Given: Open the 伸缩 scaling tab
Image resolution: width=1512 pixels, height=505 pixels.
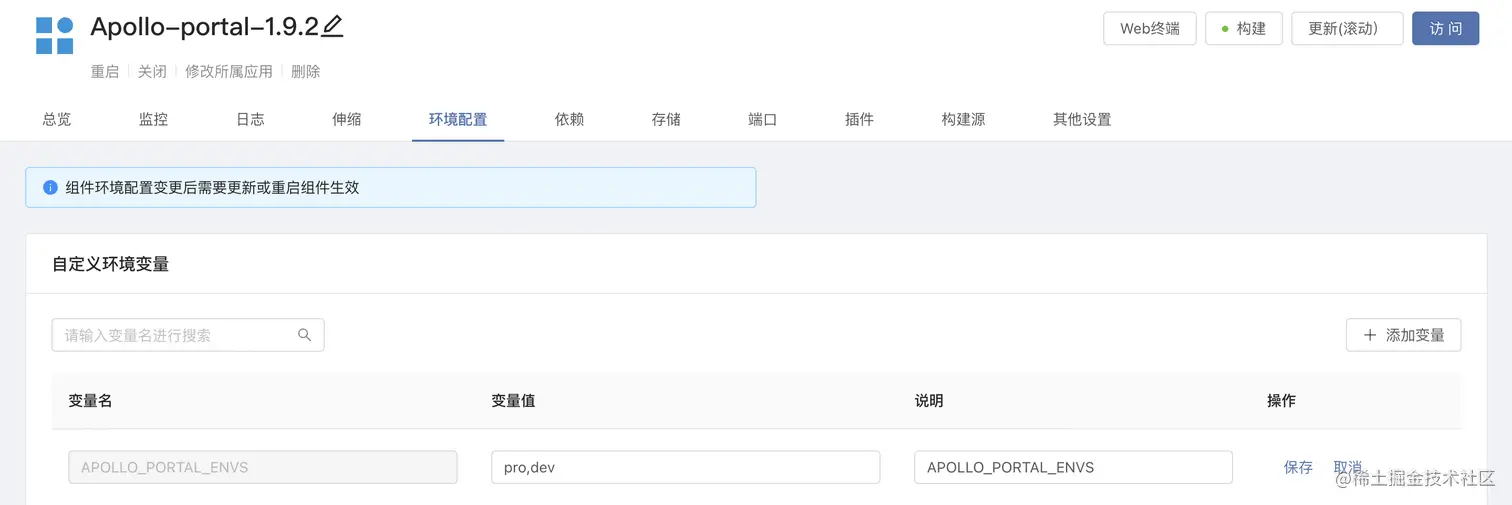Looking at the screenshot, I should tap(347, 119).
